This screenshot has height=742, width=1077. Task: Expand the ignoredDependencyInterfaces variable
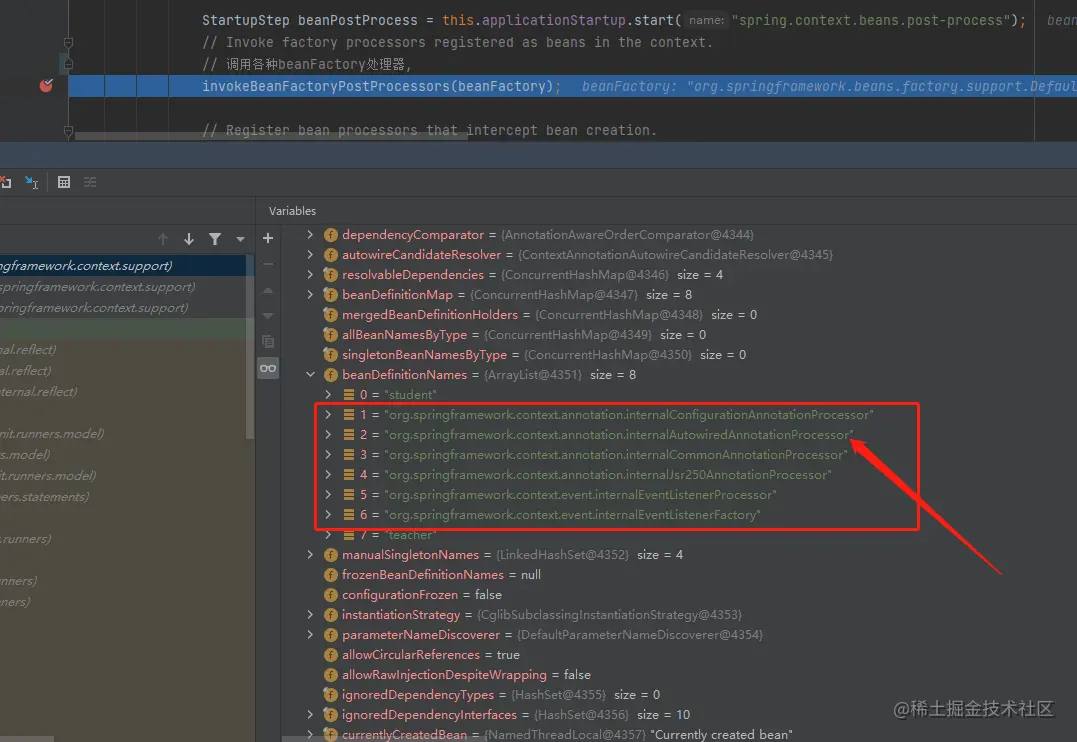(x=310, y=715)
